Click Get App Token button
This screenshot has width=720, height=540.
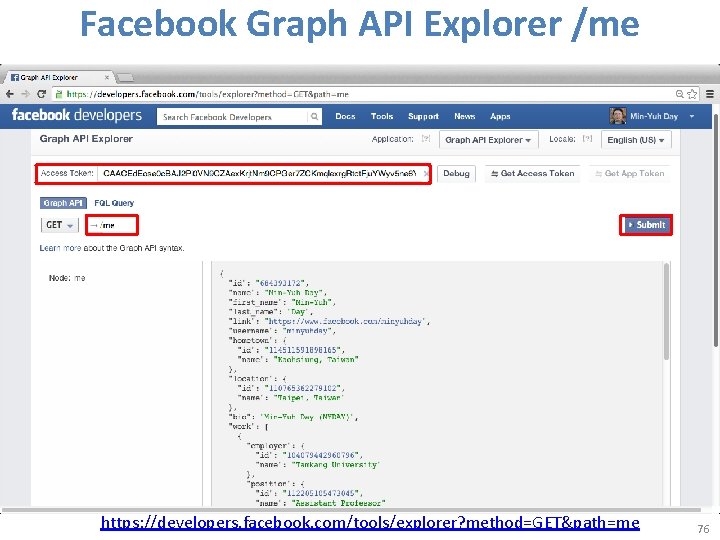pos(630,174)
